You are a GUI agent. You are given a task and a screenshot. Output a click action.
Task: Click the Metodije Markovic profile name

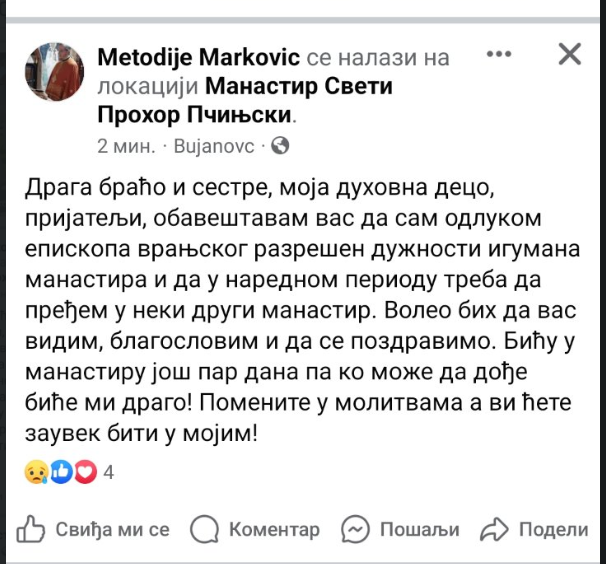point(198,58)
